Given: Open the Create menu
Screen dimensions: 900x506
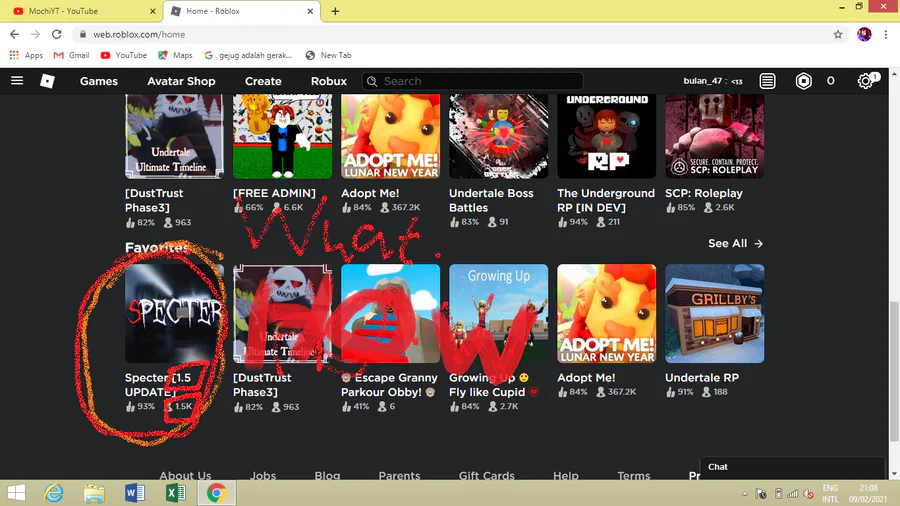Looking at the screenshot, I should pyautogui.click(x=263, y=81).
